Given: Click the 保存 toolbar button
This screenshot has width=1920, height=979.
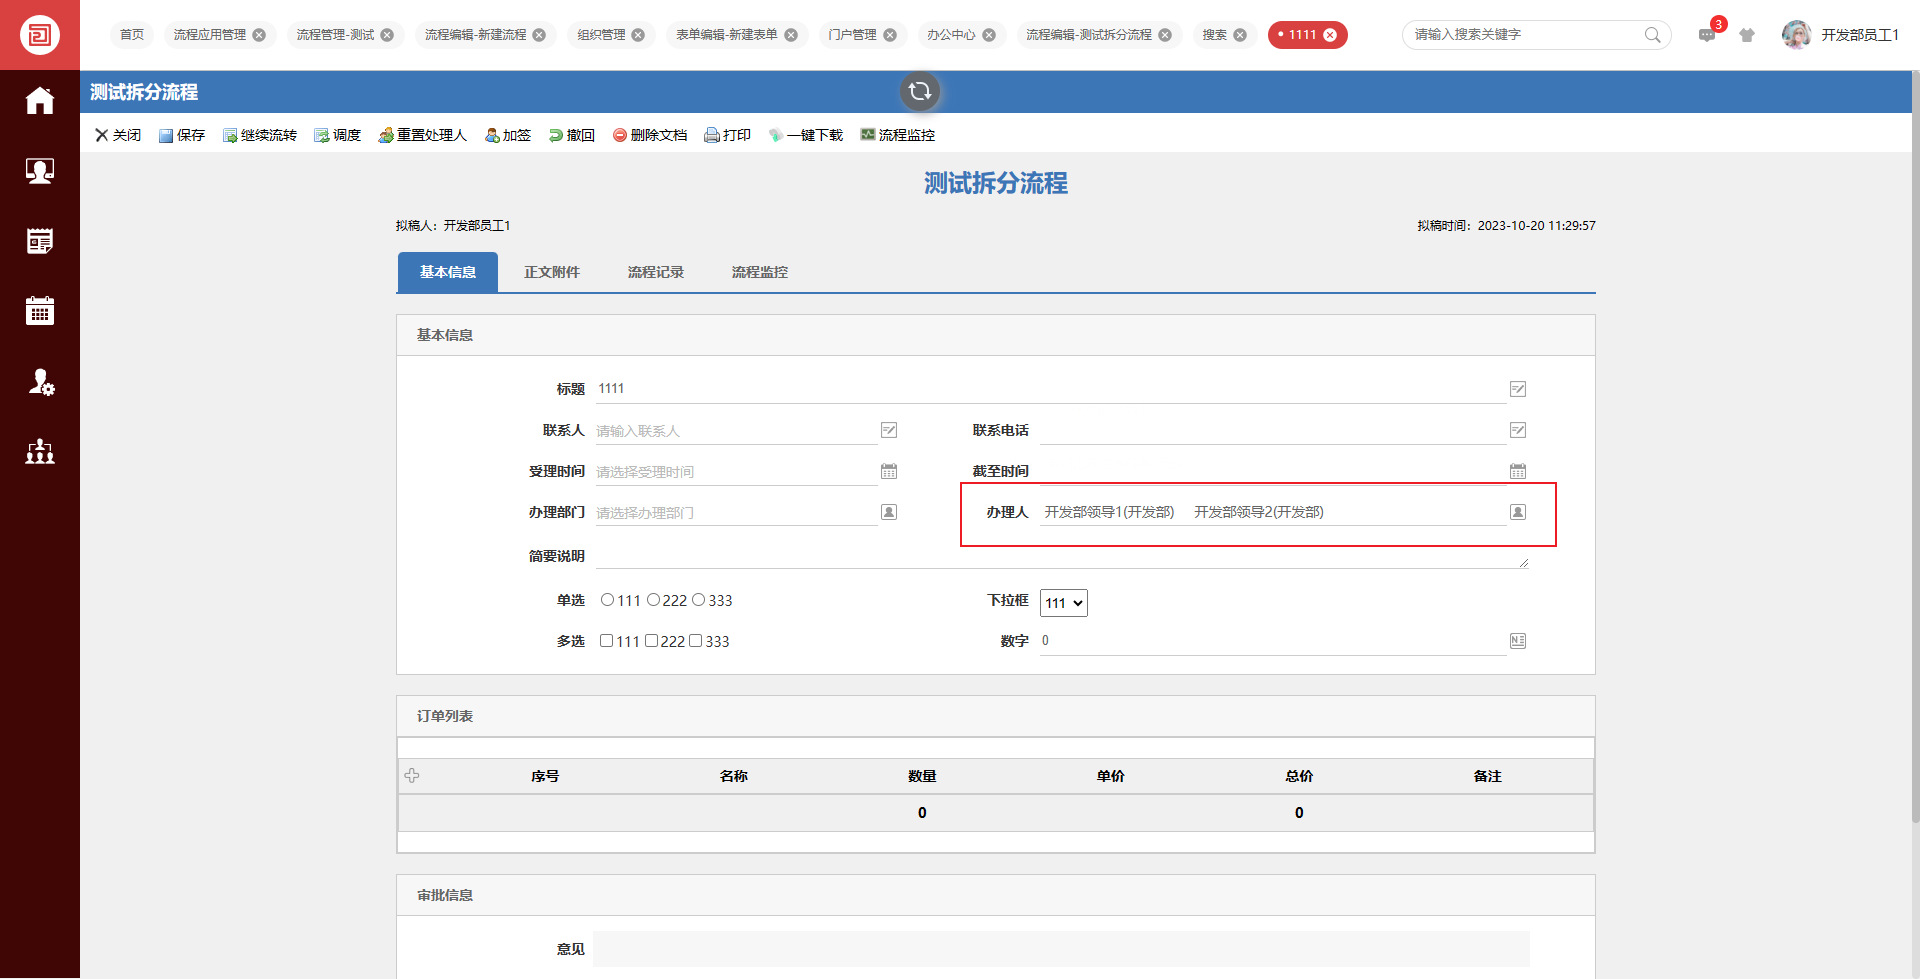Looking at the screenshot, I should 182,135.
